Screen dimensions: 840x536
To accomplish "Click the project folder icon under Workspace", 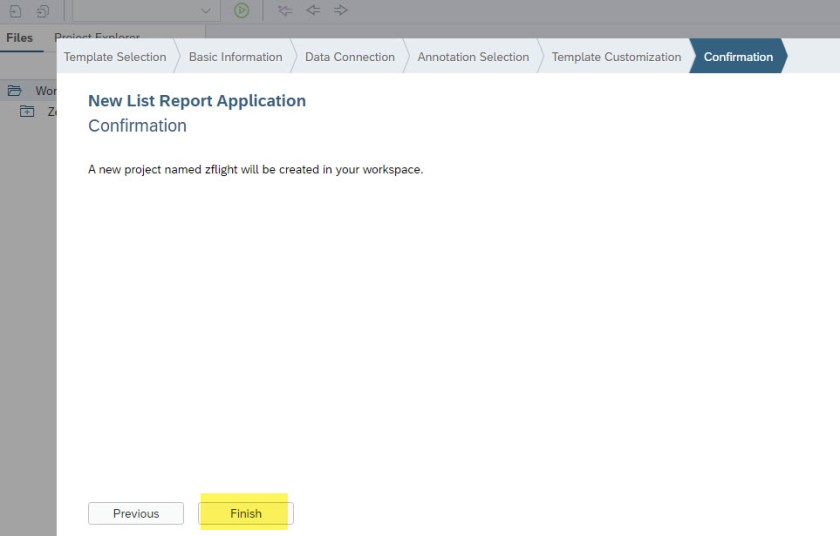I will pos(27,111).
